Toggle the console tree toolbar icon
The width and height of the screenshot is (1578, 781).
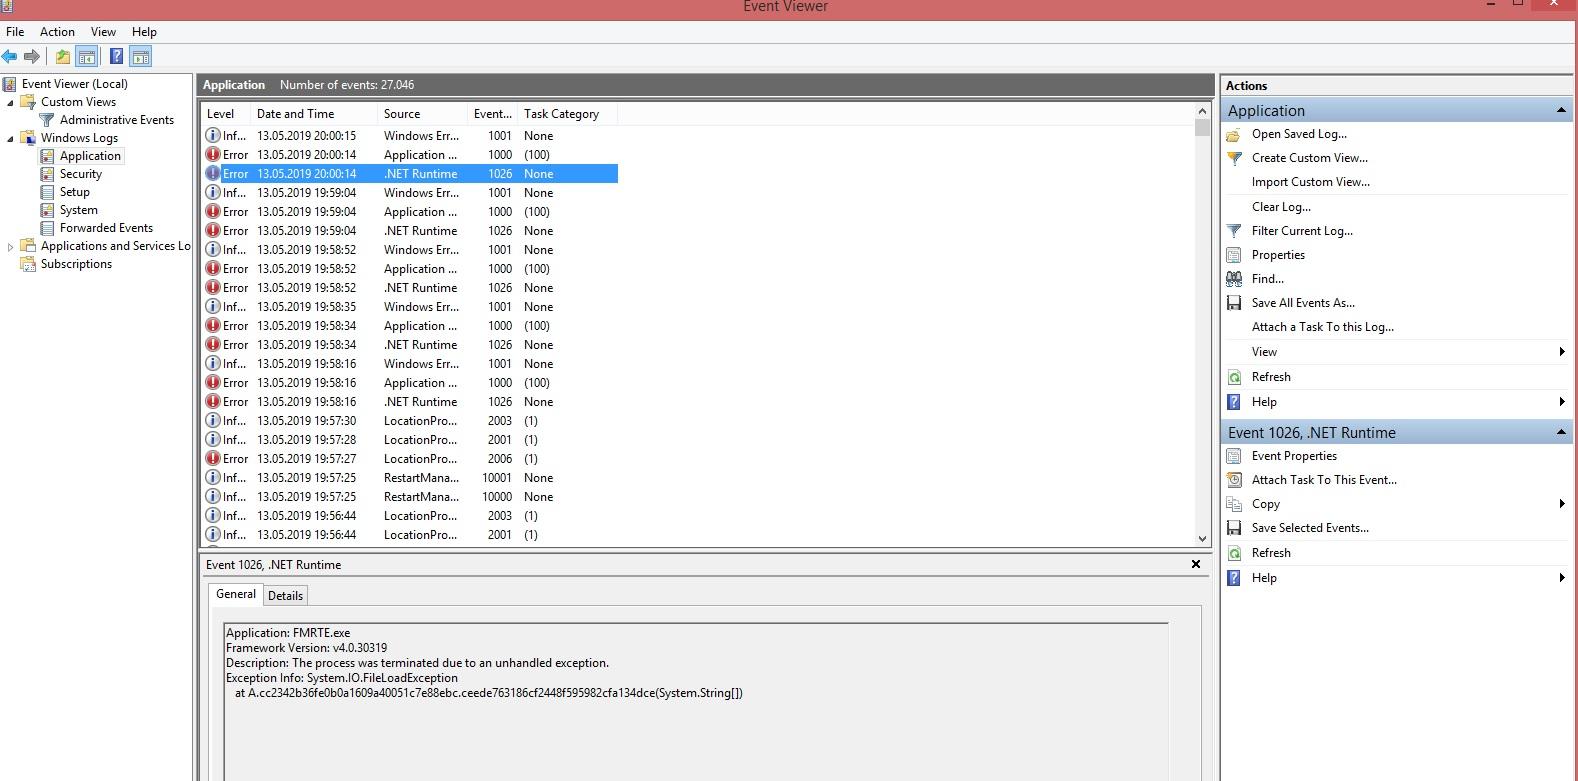[87, 57]
